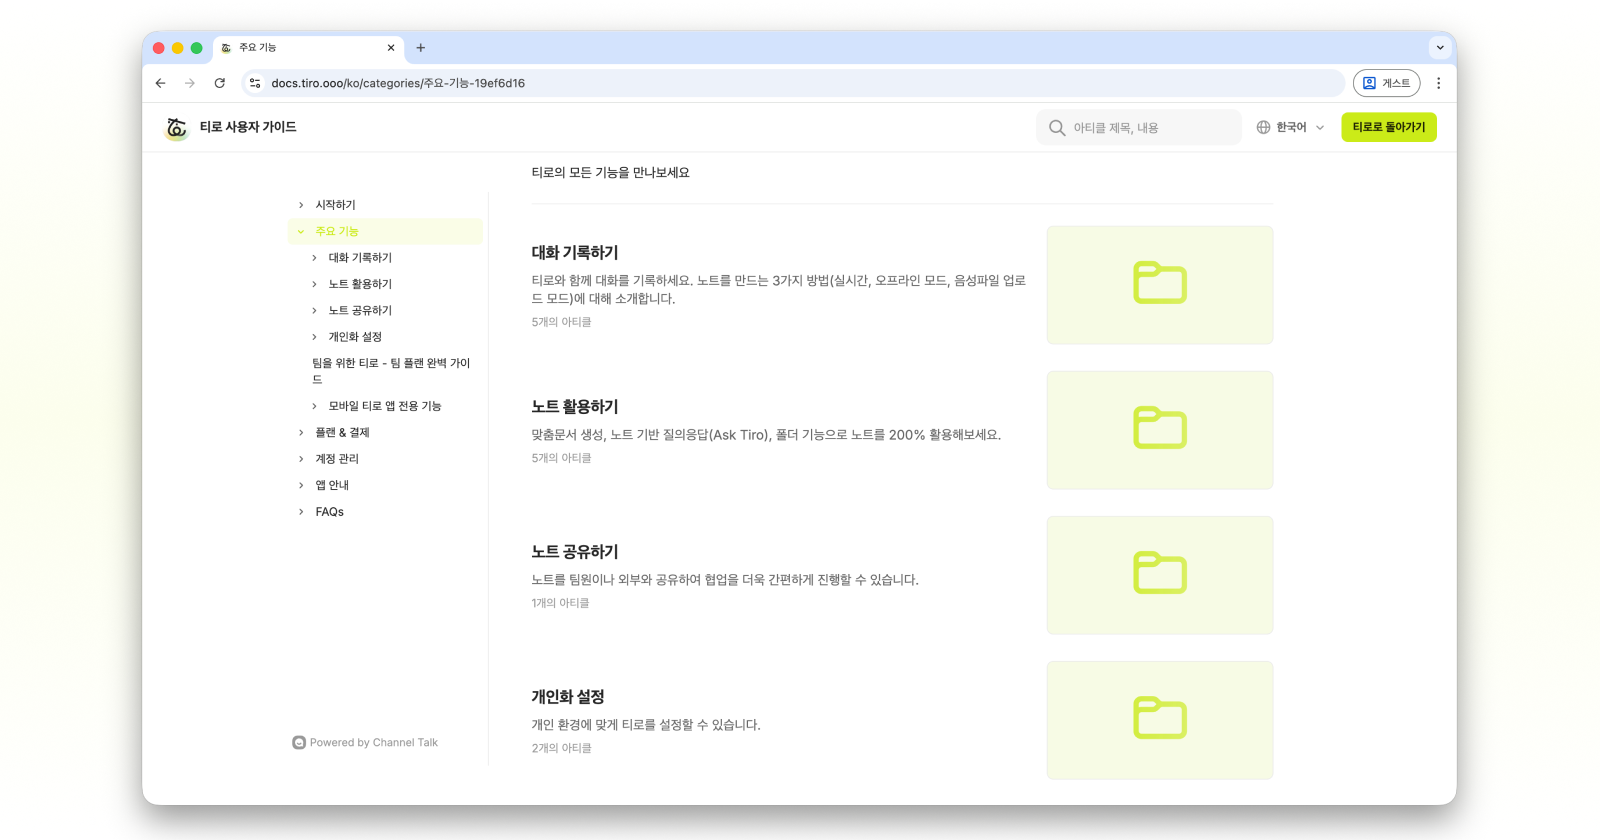Open the 한국어 language dropdown
Viewport: 1600px width, 840px height.
coord(1291,127)
